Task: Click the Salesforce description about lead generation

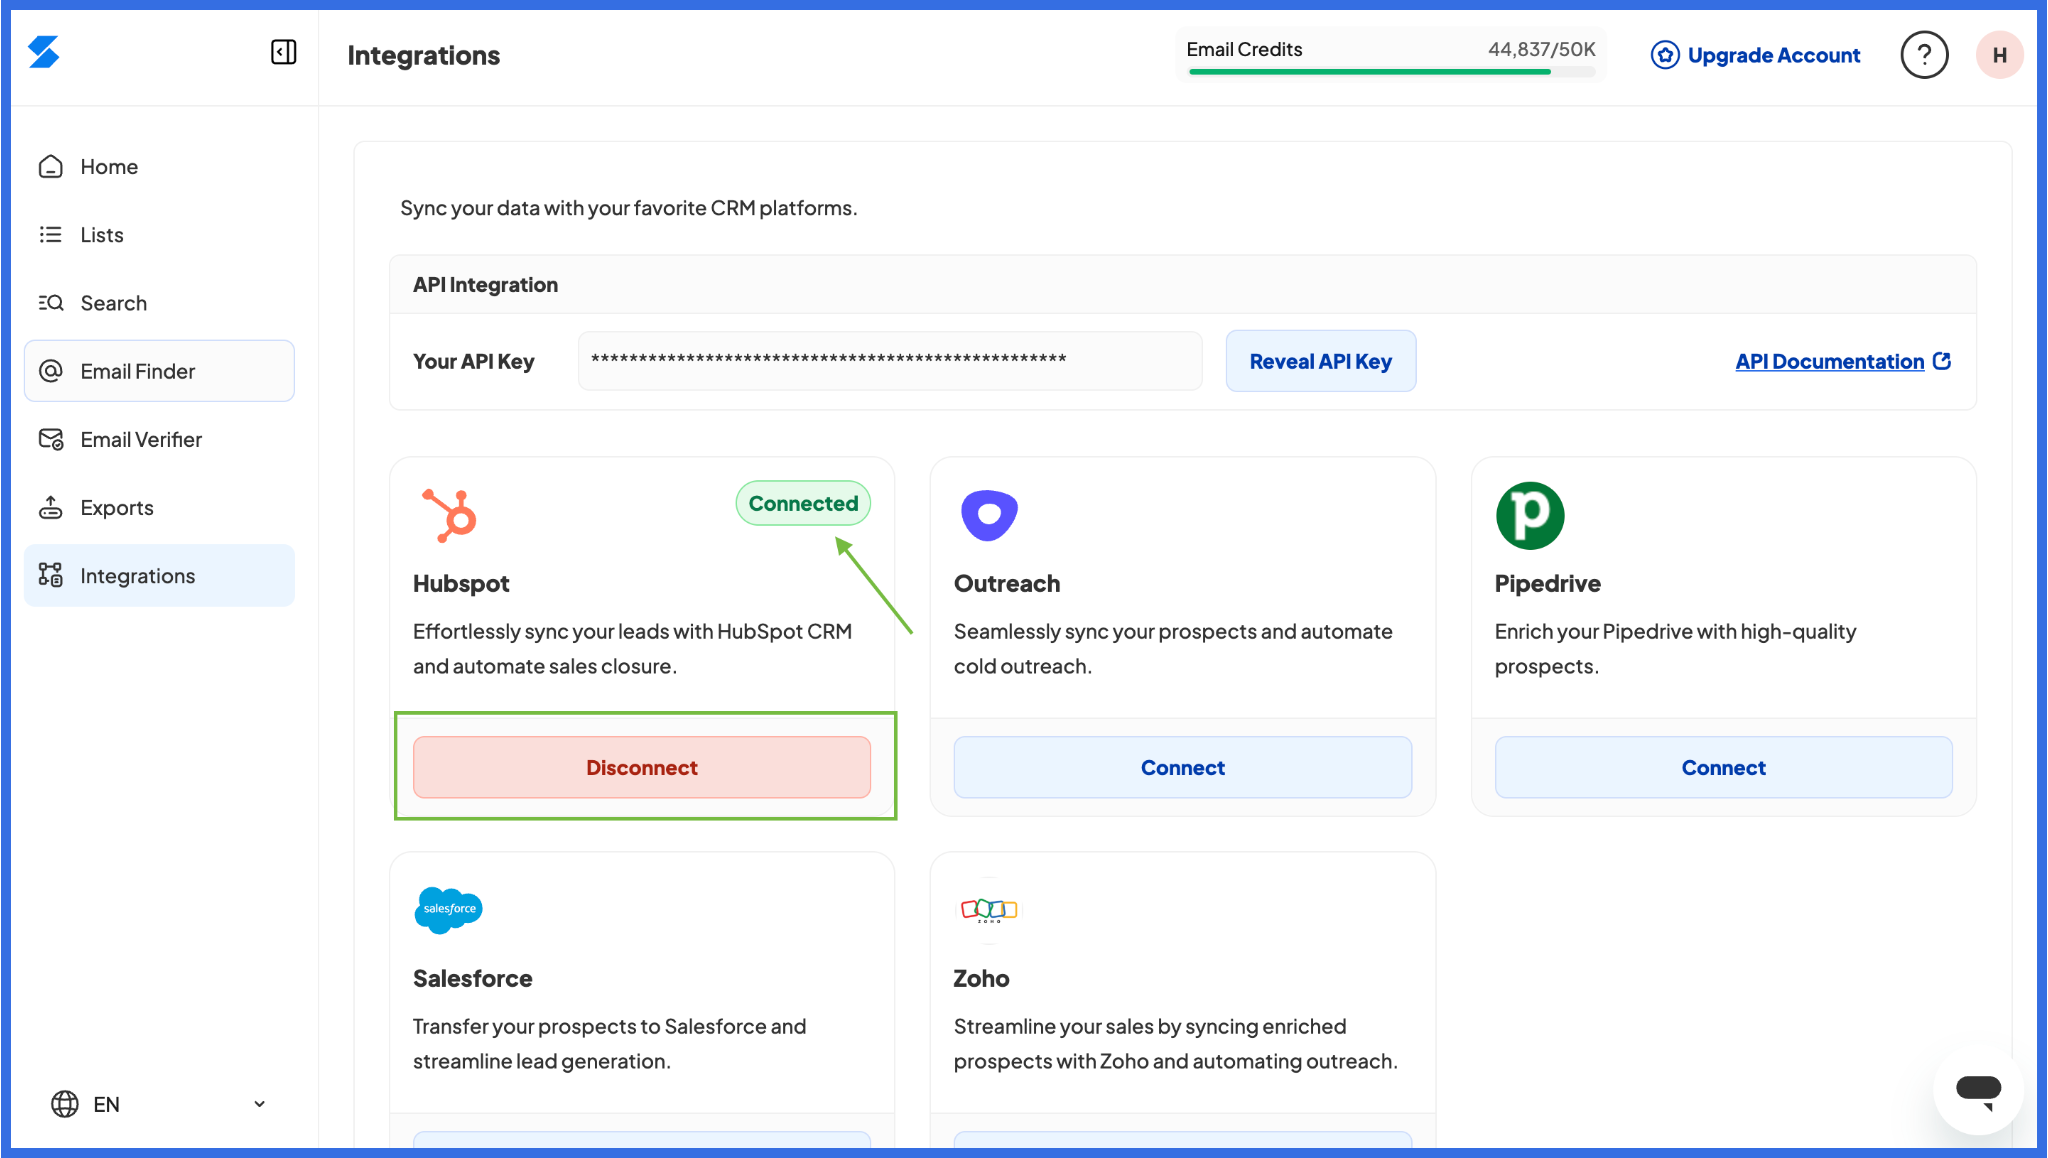Action: pos(609,1044)
